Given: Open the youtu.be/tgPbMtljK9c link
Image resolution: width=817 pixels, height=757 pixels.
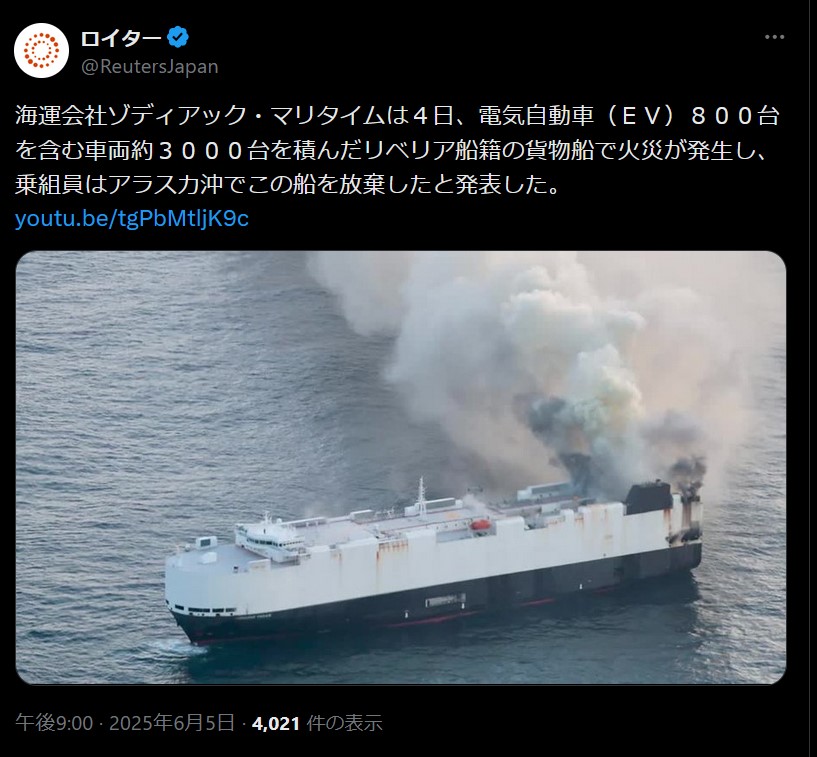Looking at the screenshot, I should click(x=132, y=219).
